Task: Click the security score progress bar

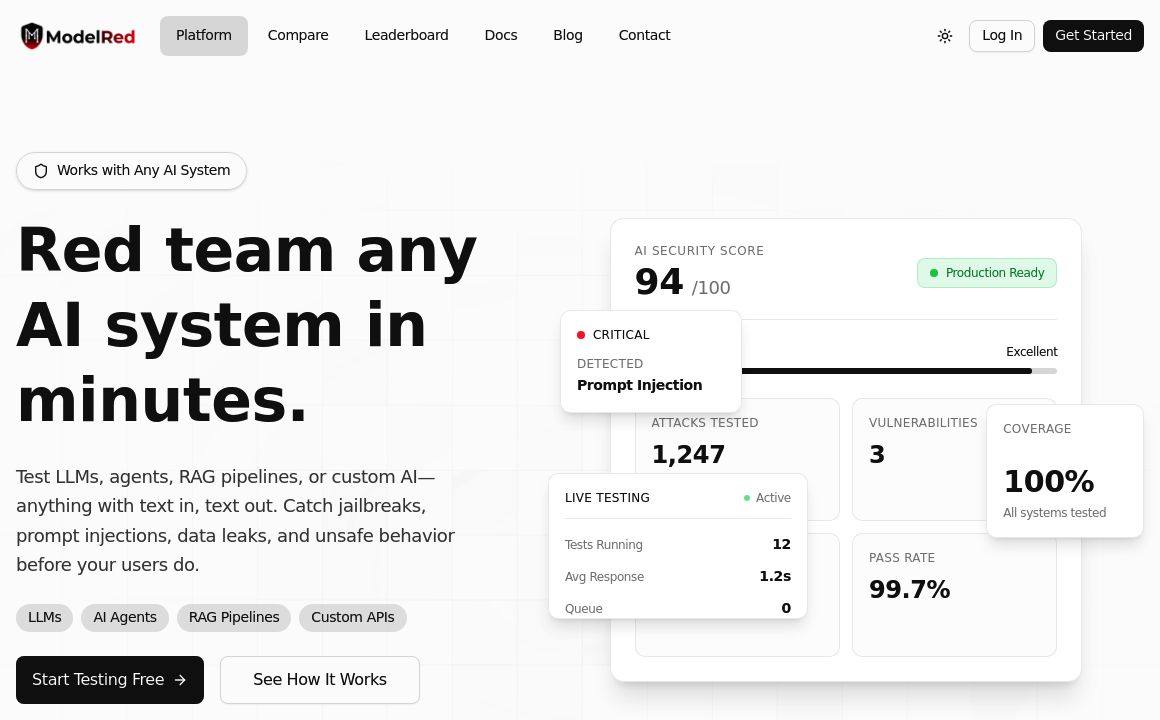Action: [890, 371]
